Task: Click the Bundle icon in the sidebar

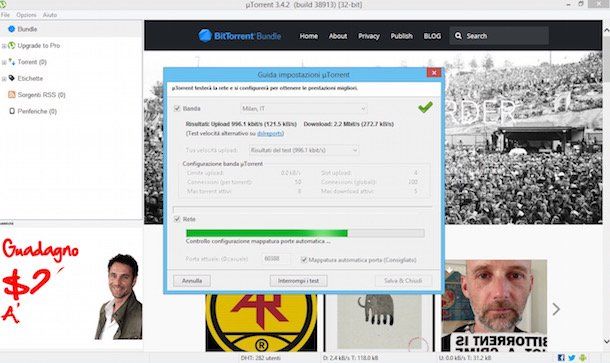Action: pos(11,29)
